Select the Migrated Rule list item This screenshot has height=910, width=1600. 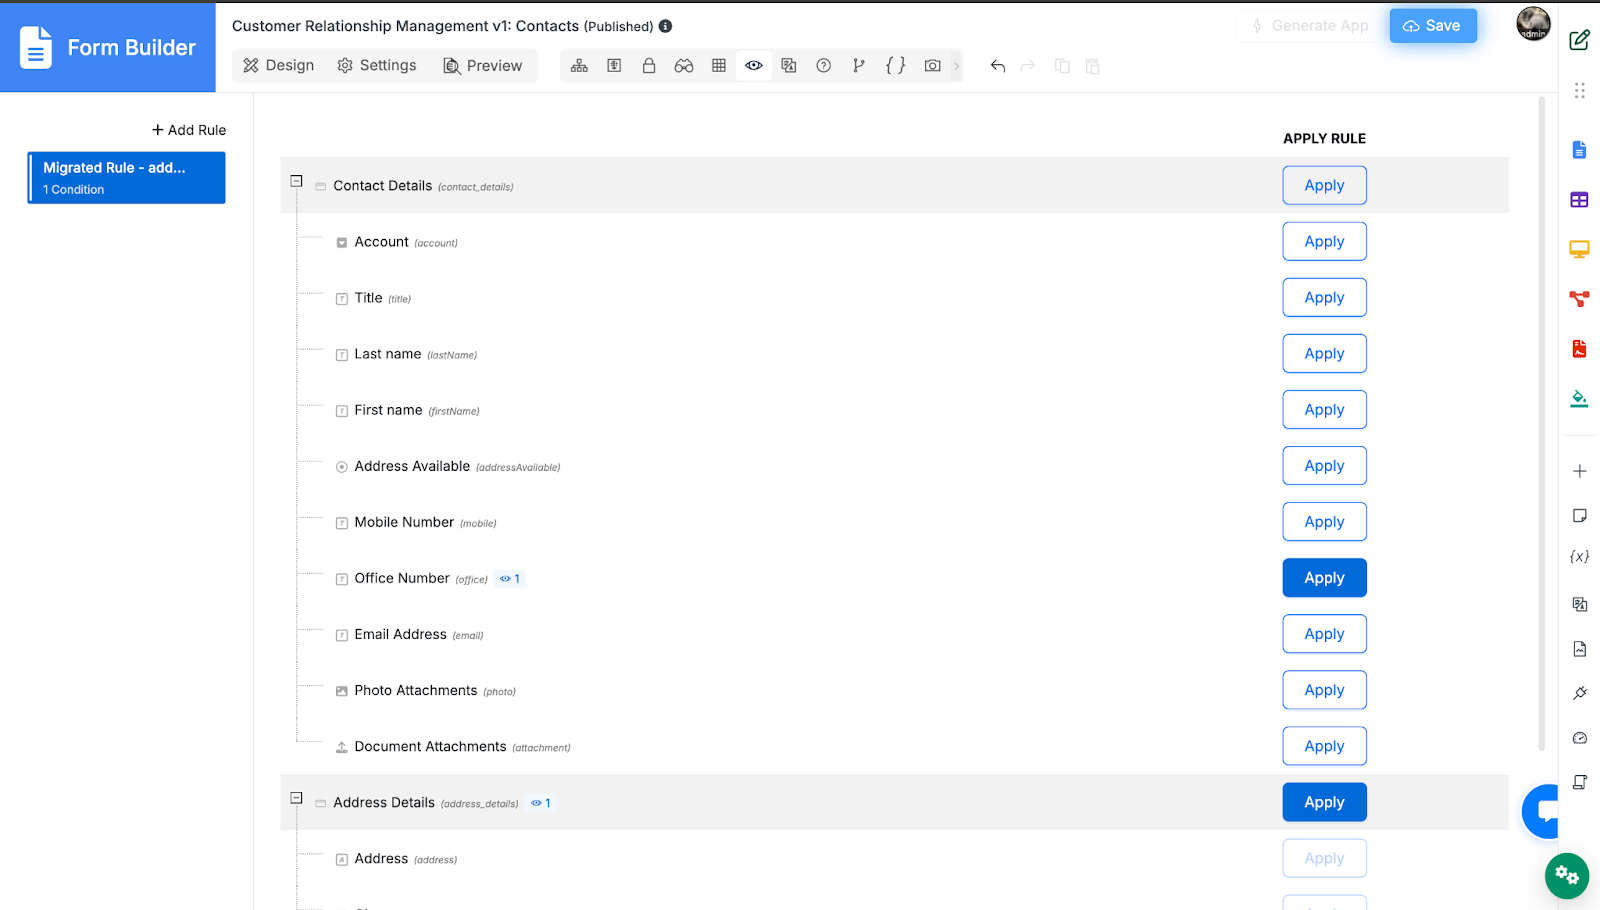126,178
